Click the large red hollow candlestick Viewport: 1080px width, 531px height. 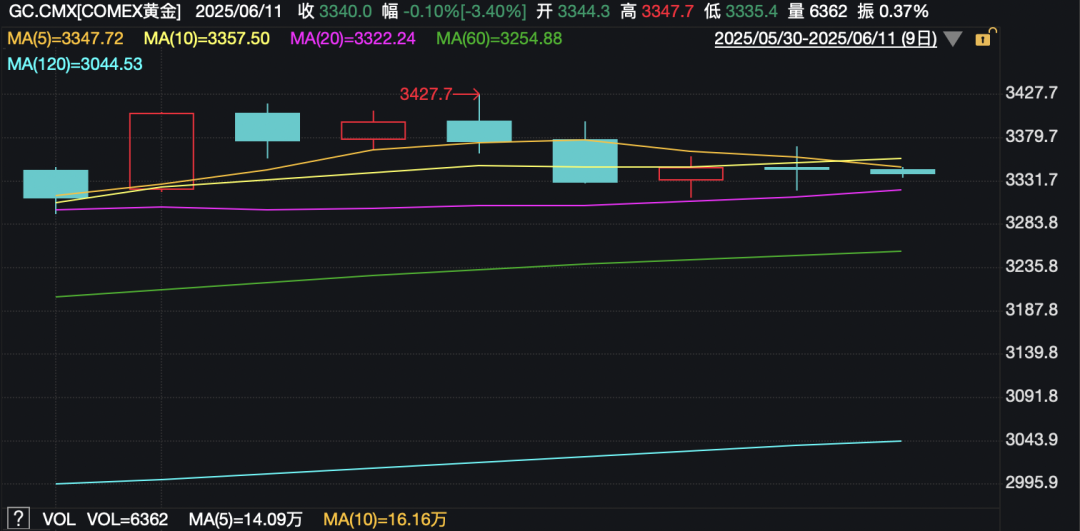tap(161, 150)
